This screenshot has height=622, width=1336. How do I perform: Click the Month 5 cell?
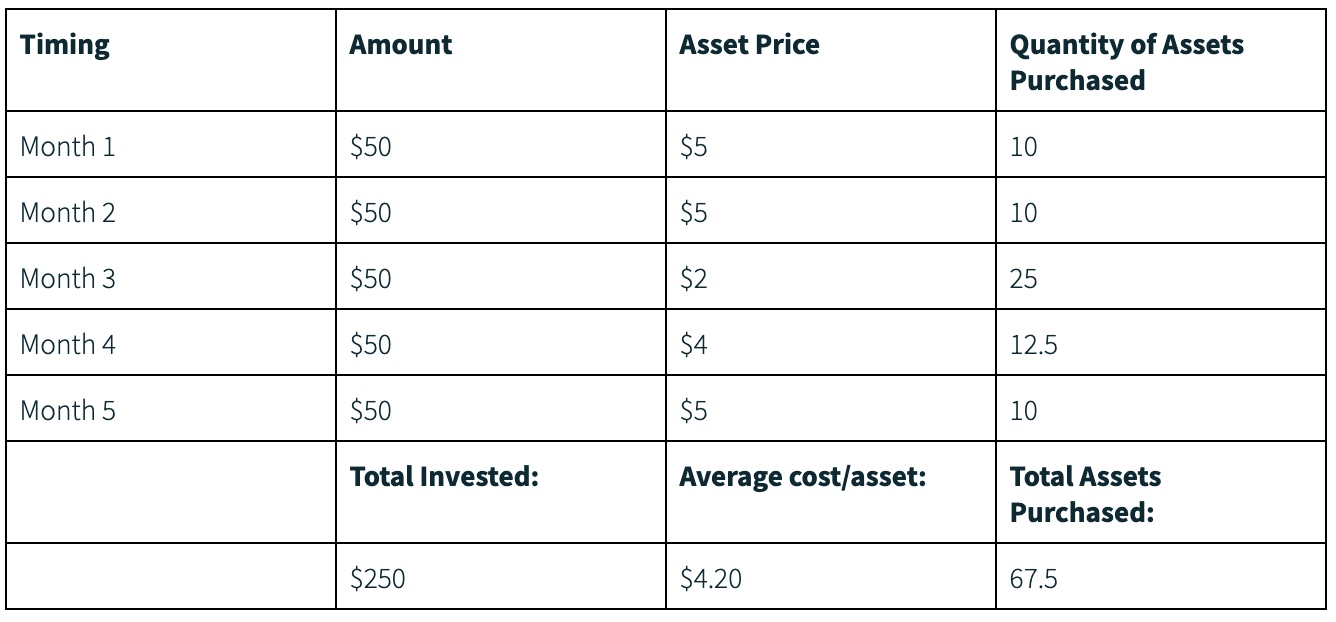click(68, 411)
